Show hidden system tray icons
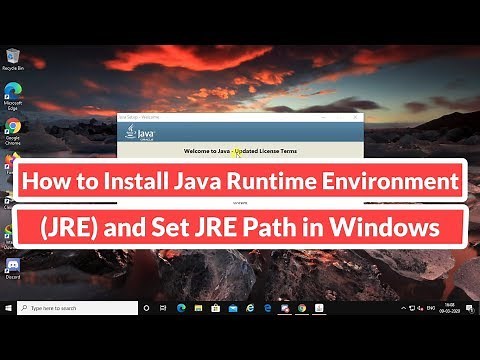The width and height of the screenshot is (480, 360). pyautogui.click(x=403, y=308)
